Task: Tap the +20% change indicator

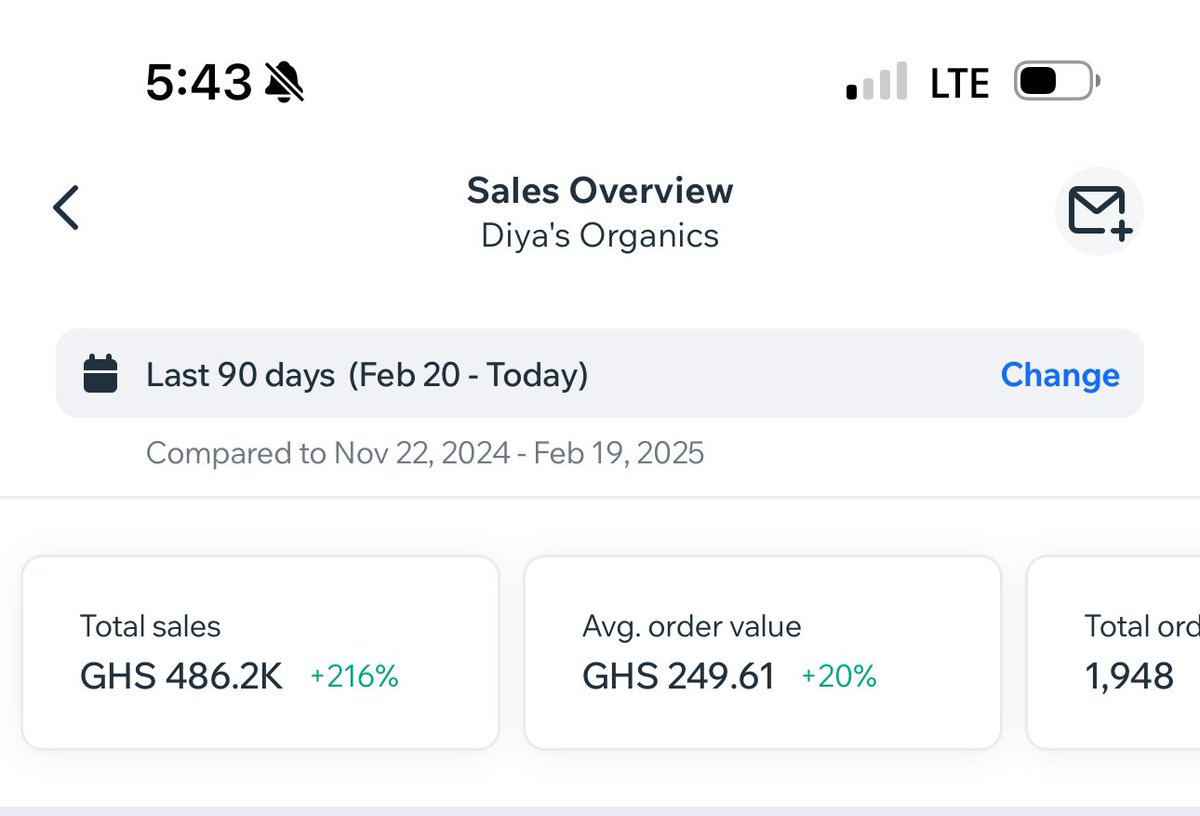Action: pos(839,677)
